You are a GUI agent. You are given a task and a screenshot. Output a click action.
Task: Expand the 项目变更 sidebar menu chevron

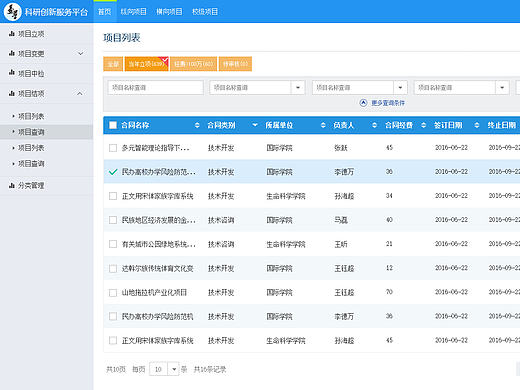[80, 53]
